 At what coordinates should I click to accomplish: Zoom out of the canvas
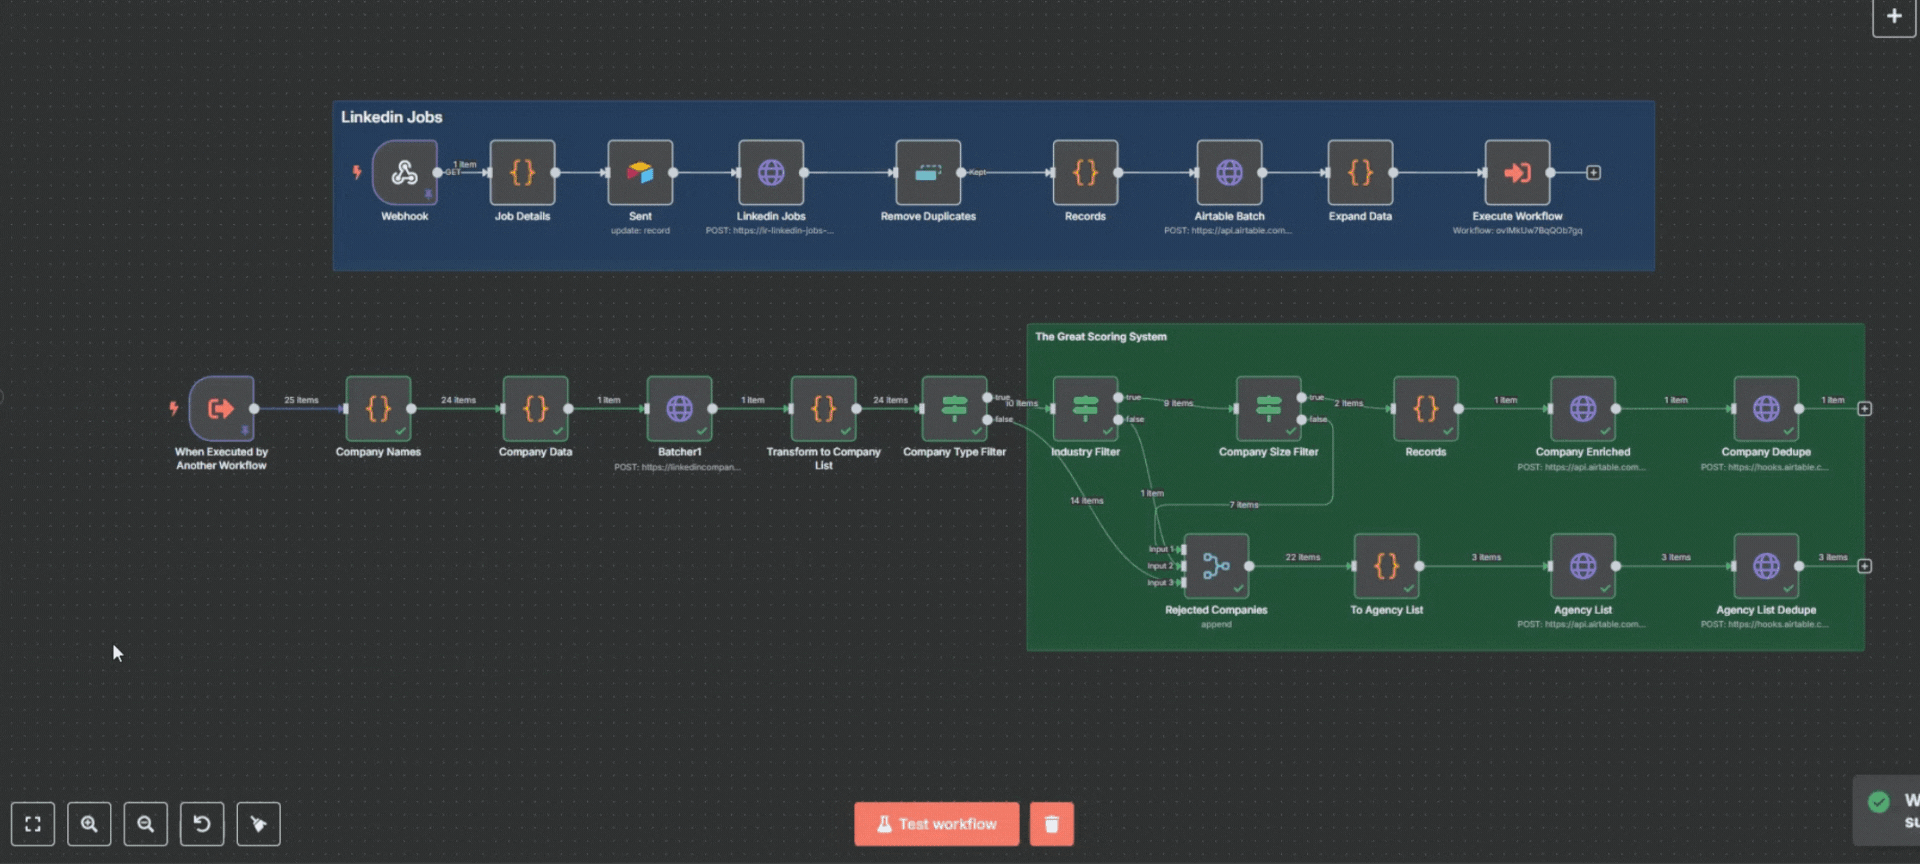146,824
